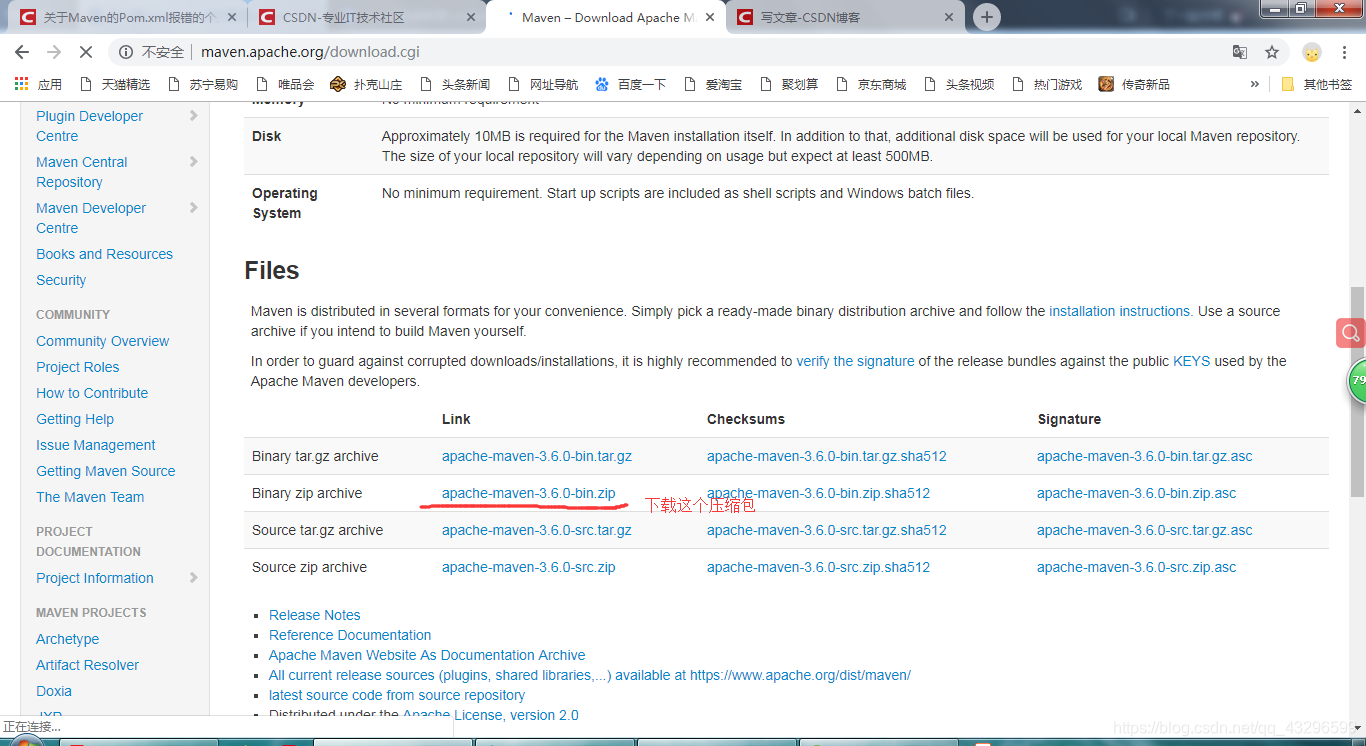Open Getting Maven Source page
This screenshot has height=746, width=1366.
[x=105, y=471]
